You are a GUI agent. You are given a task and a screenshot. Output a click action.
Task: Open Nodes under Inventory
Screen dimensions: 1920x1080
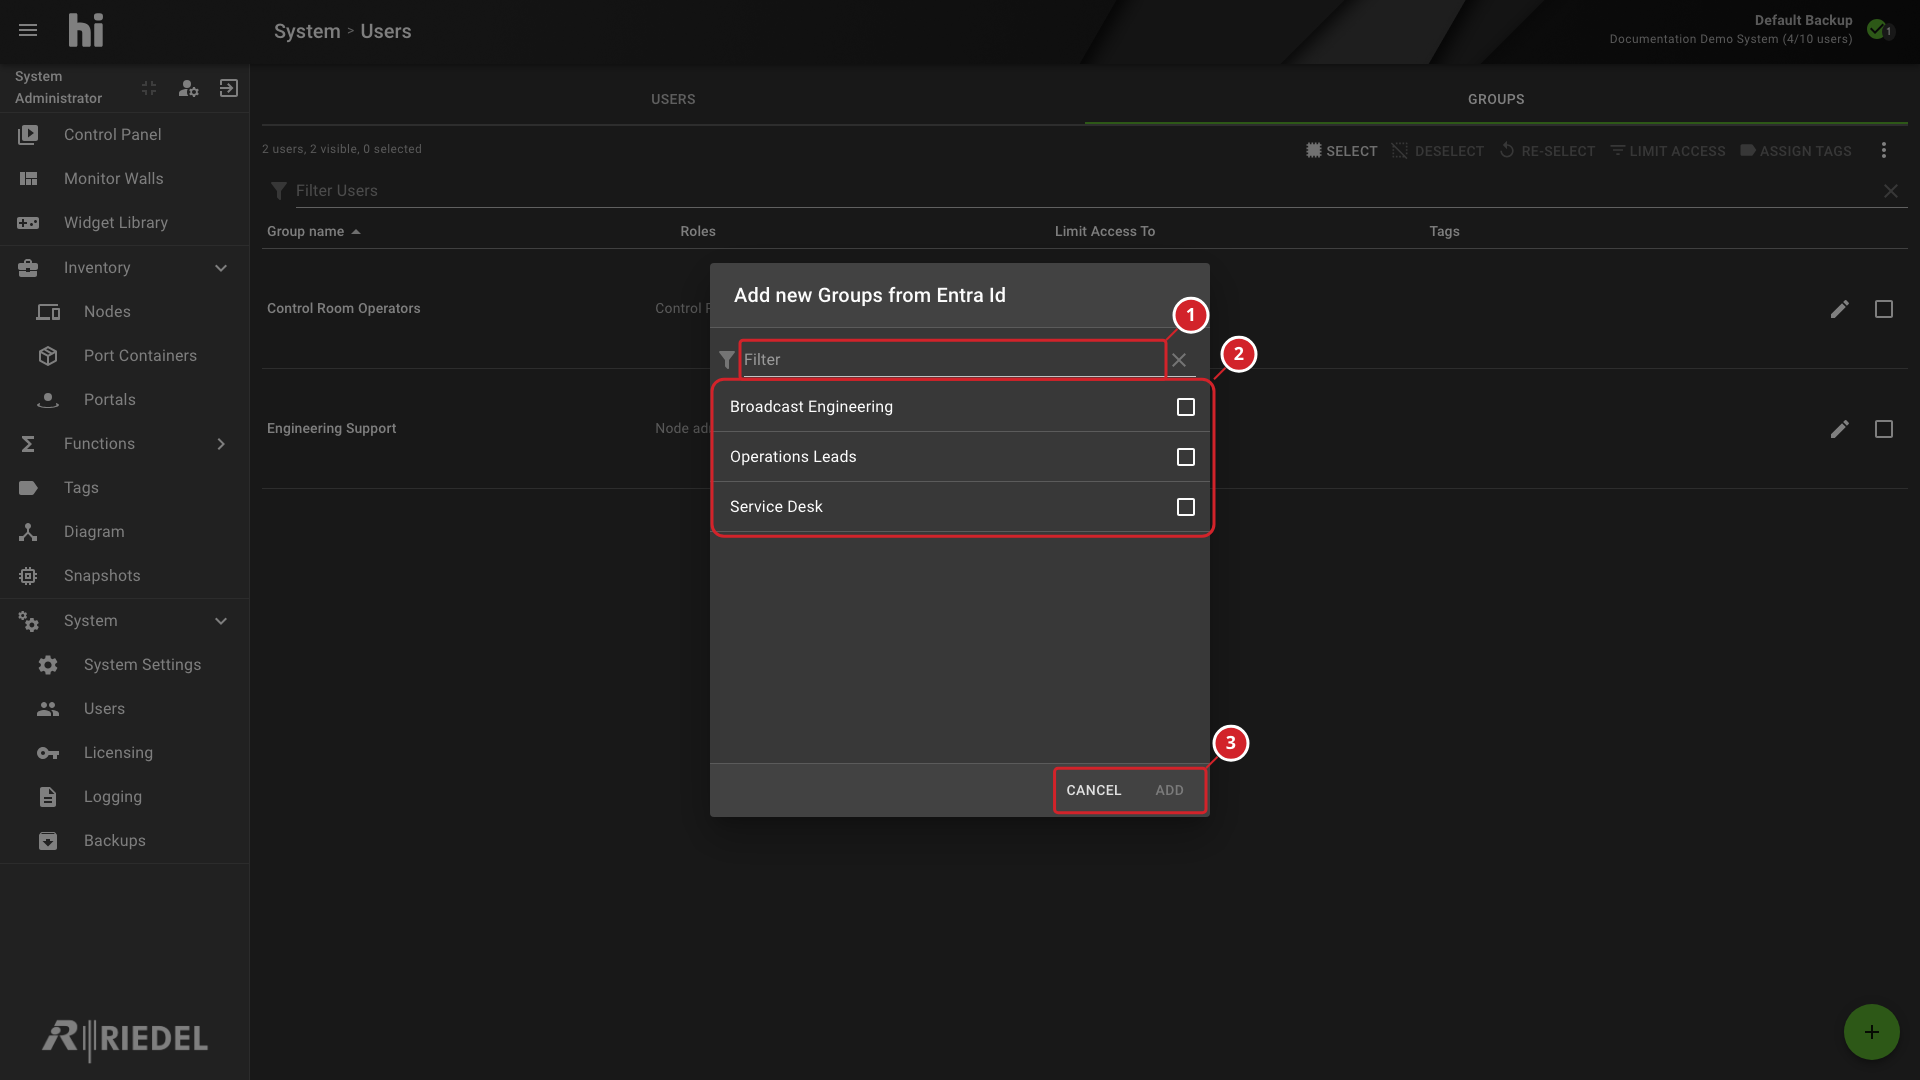[x=124, y=311]
